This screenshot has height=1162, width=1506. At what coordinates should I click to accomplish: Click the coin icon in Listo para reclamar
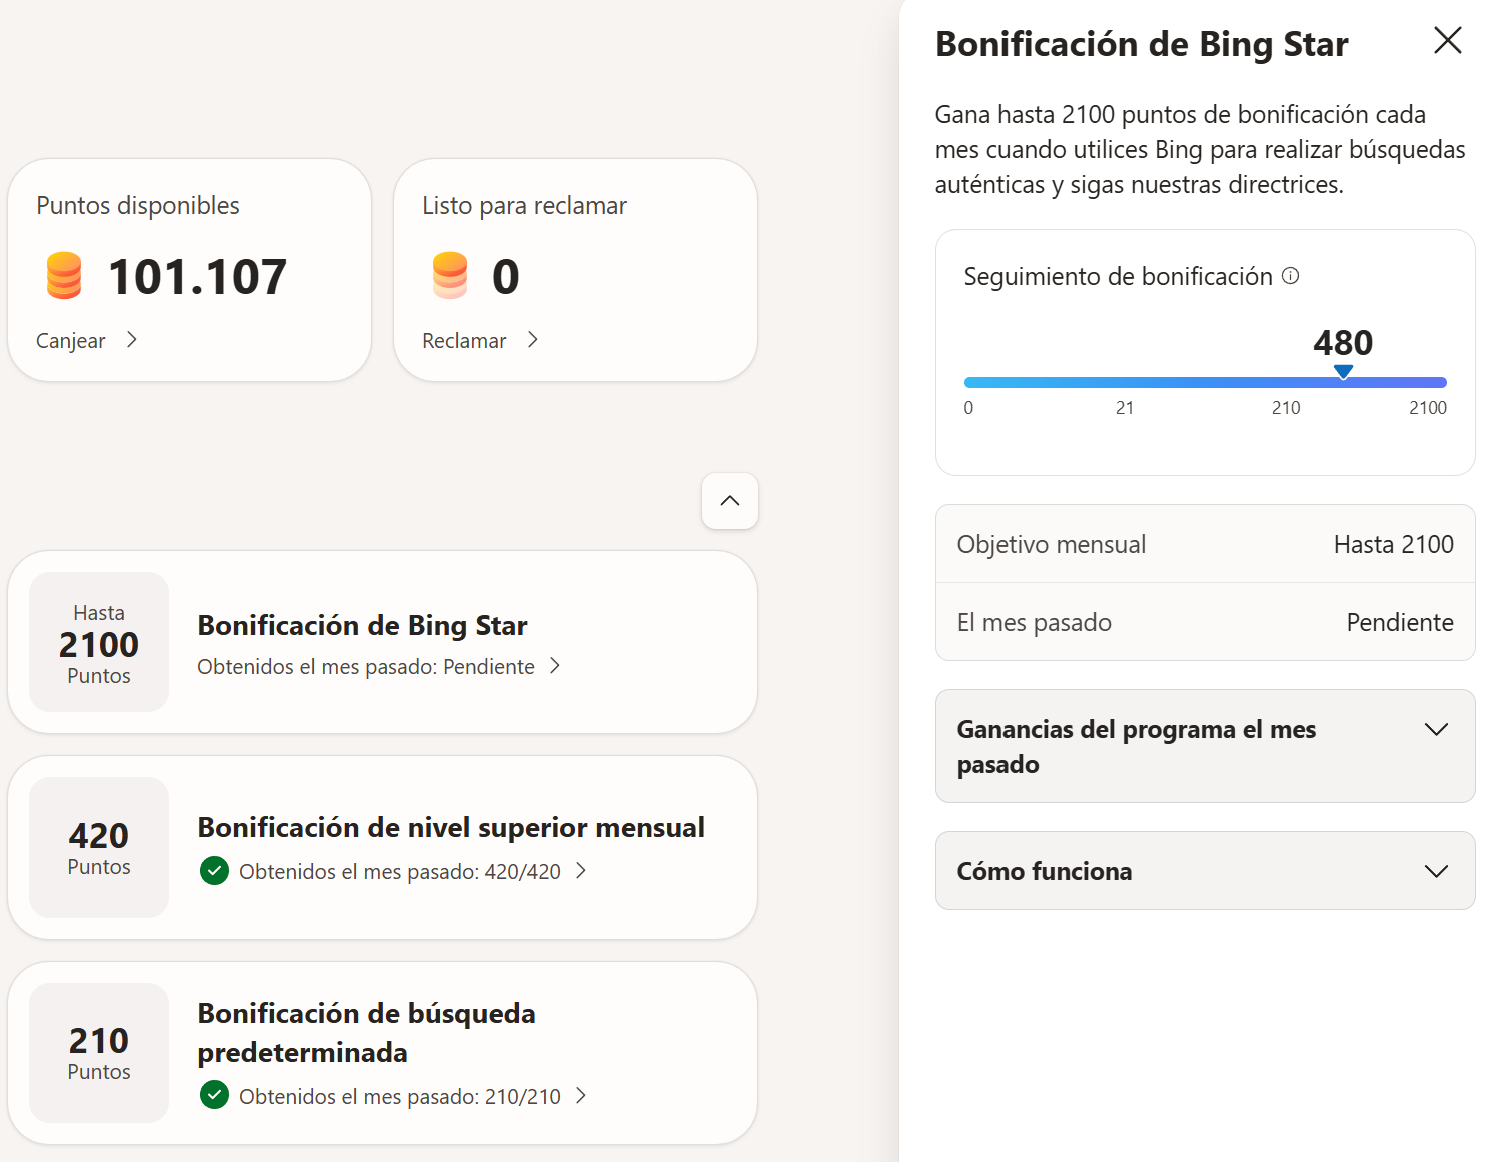coord(450,276)
